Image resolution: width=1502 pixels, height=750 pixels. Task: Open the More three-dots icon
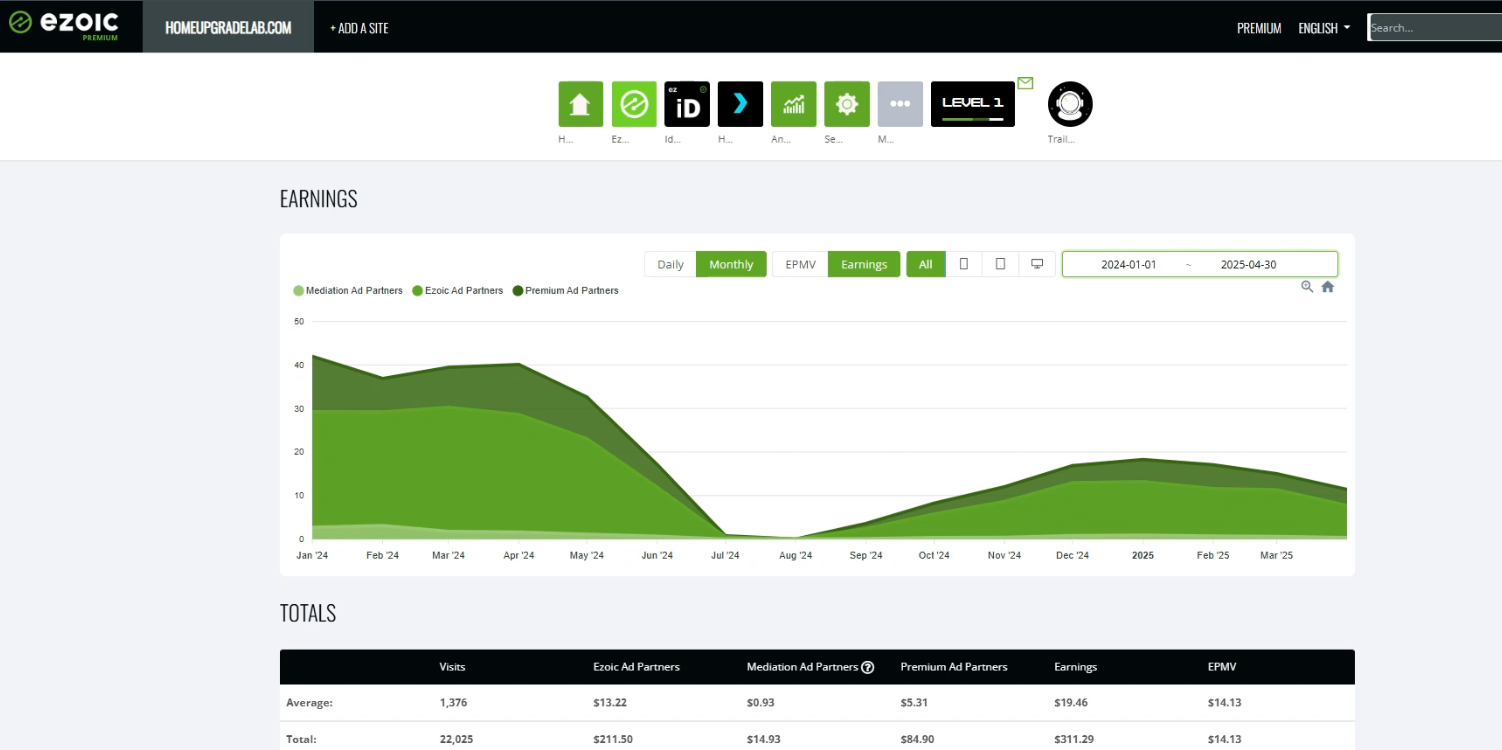tap(900, 104)
